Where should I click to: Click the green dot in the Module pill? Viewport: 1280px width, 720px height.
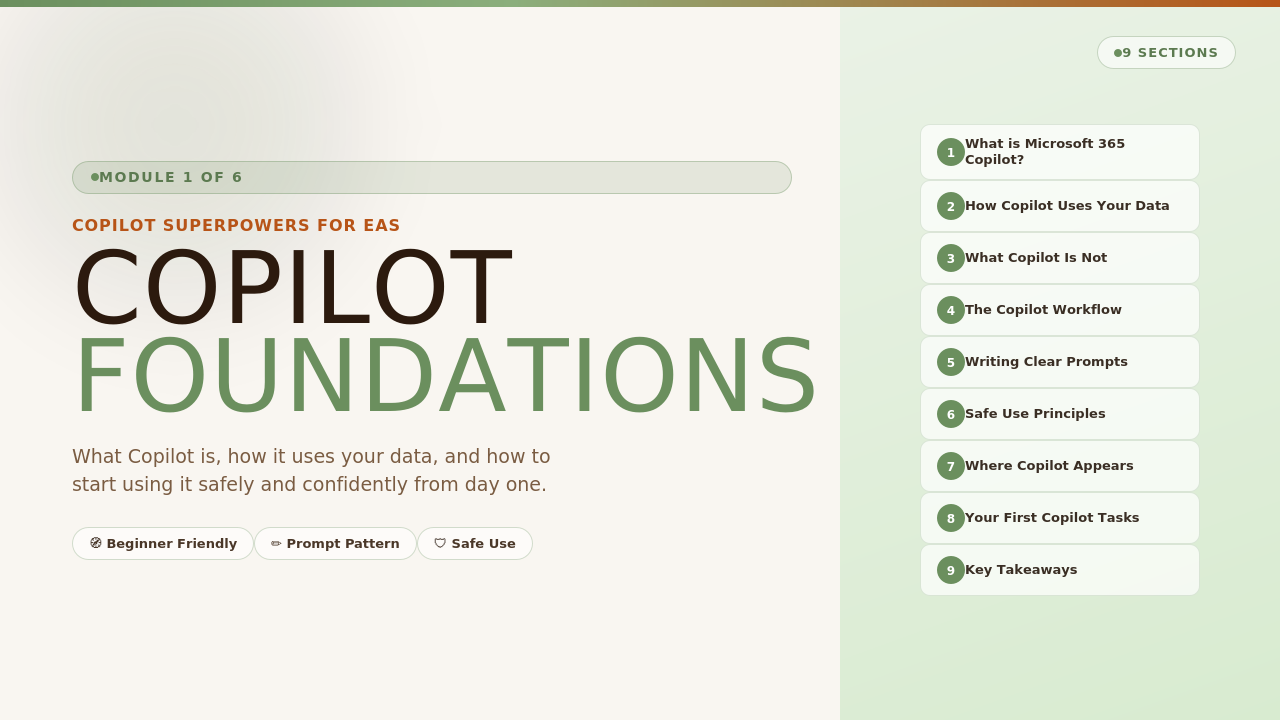click(95, 177)
